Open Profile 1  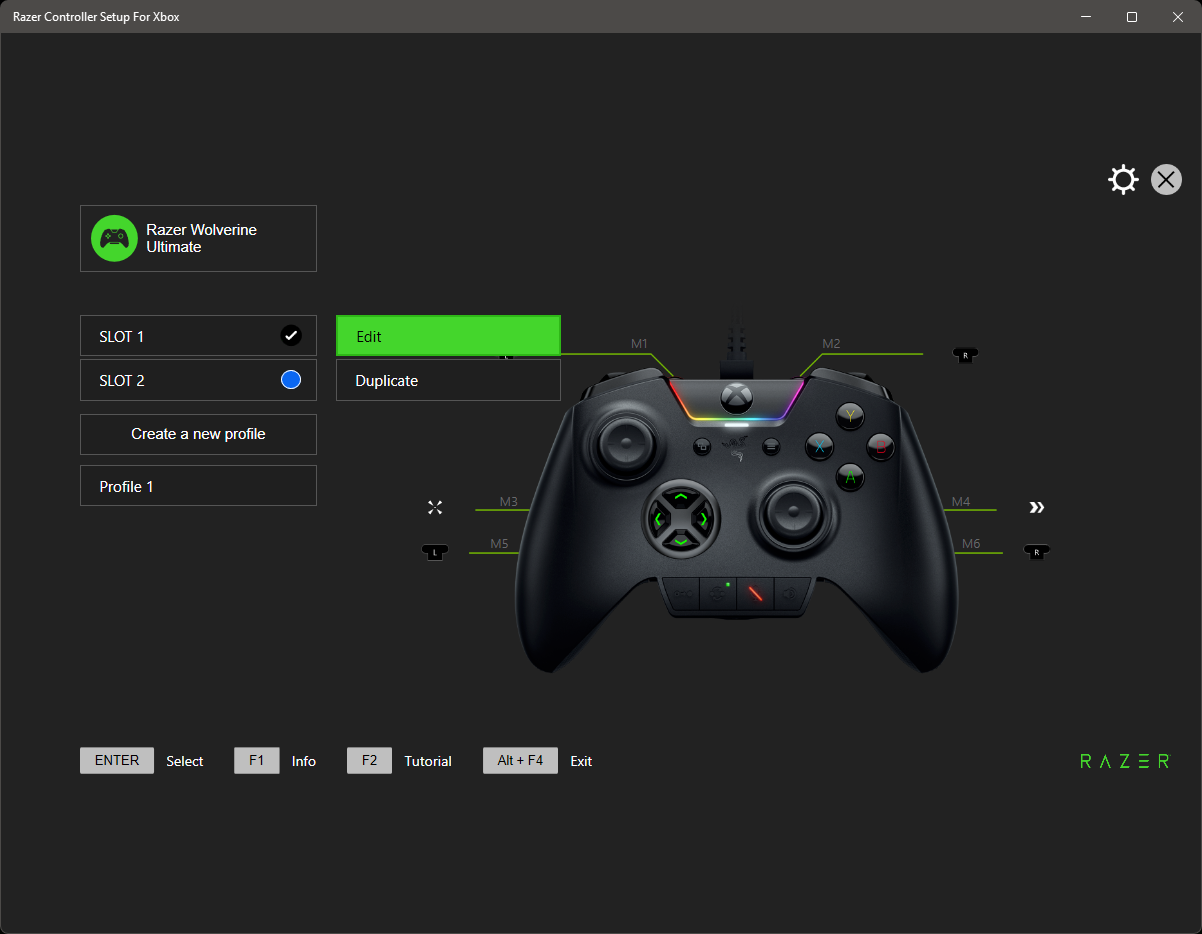point(198,486)
